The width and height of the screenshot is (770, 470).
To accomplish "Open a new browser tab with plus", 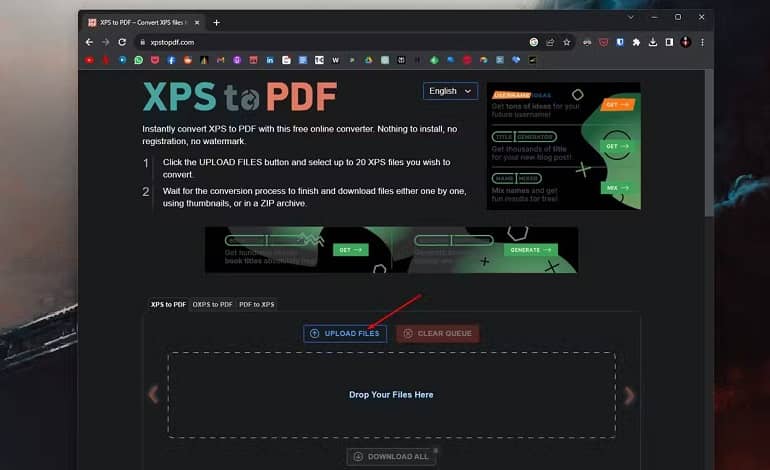I will point(216,23).
